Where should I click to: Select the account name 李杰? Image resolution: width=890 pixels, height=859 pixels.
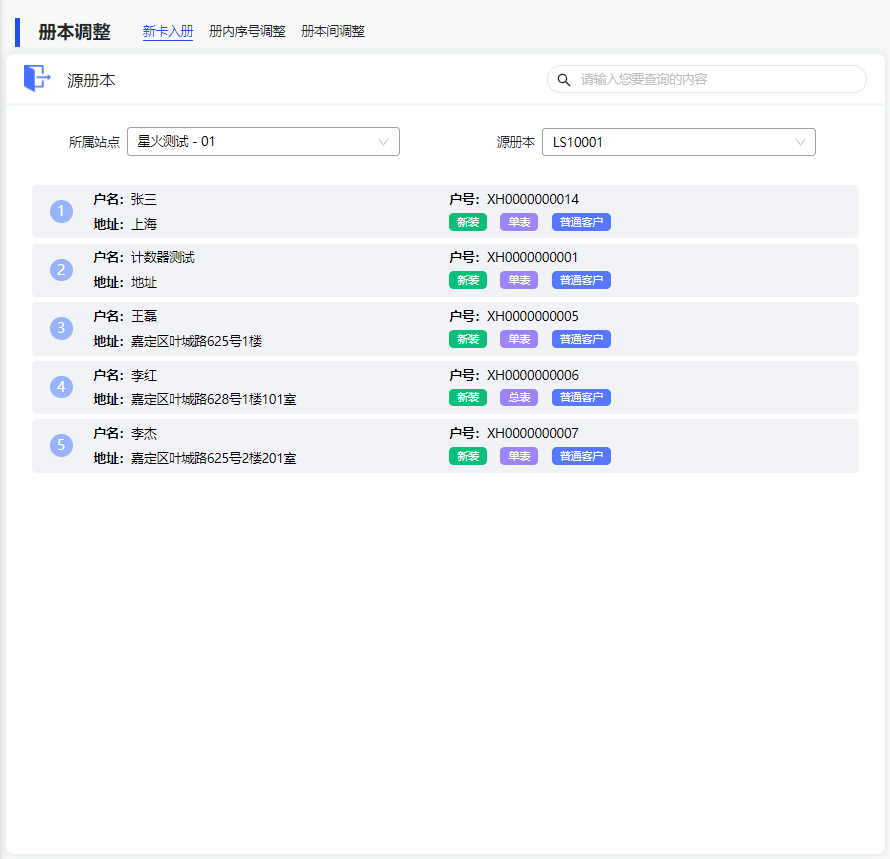coord(144,434)
